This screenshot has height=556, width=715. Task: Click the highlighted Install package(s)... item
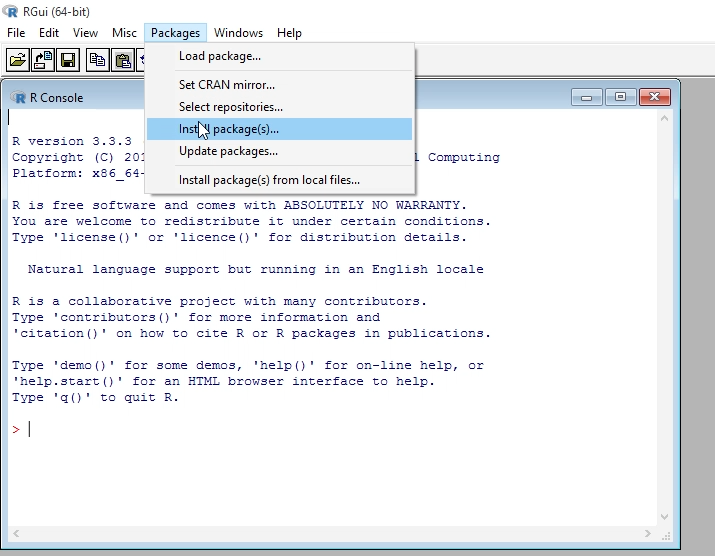(x=279, y=129)
